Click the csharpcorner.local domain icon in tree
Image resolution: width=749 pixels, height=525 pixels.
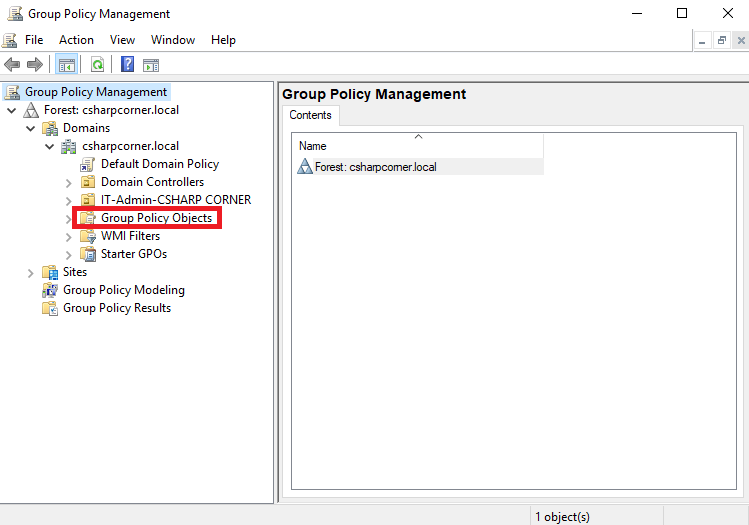click(69, 147)
